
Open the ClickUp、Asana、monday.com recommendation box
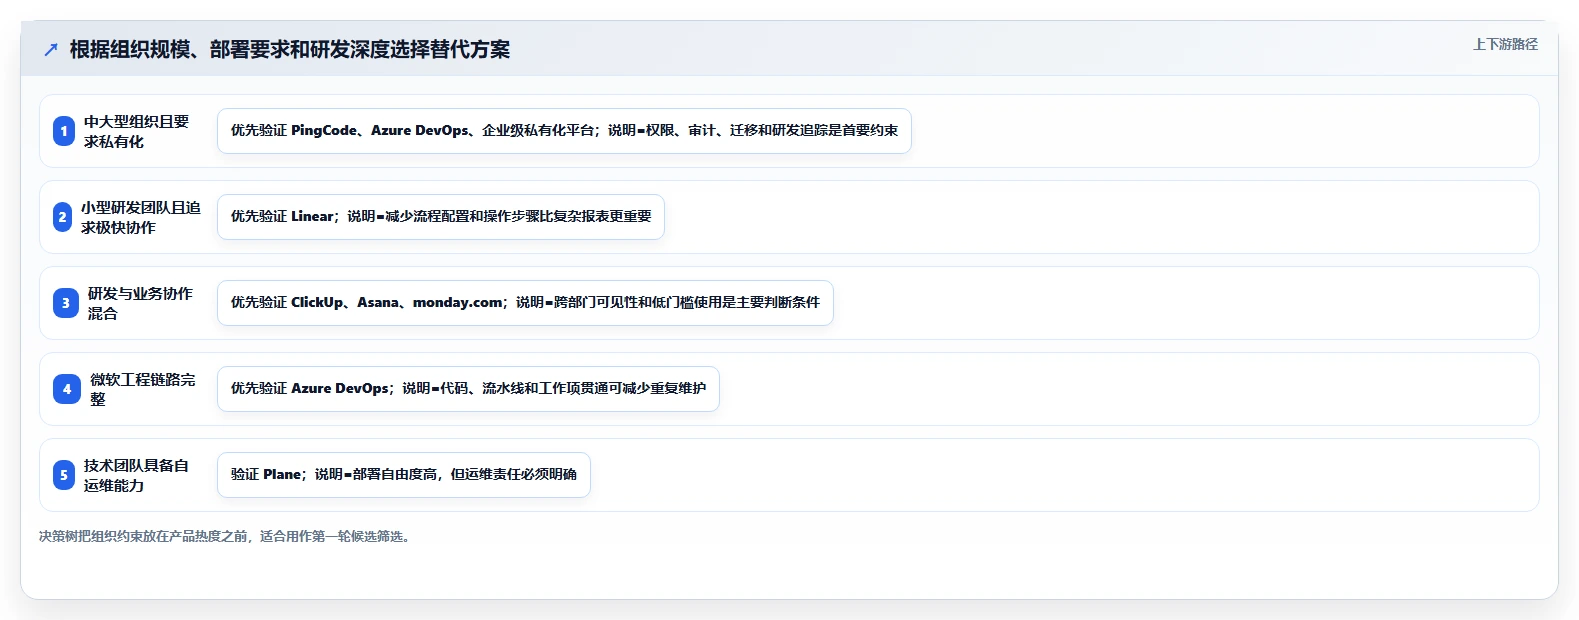[525, 303]
